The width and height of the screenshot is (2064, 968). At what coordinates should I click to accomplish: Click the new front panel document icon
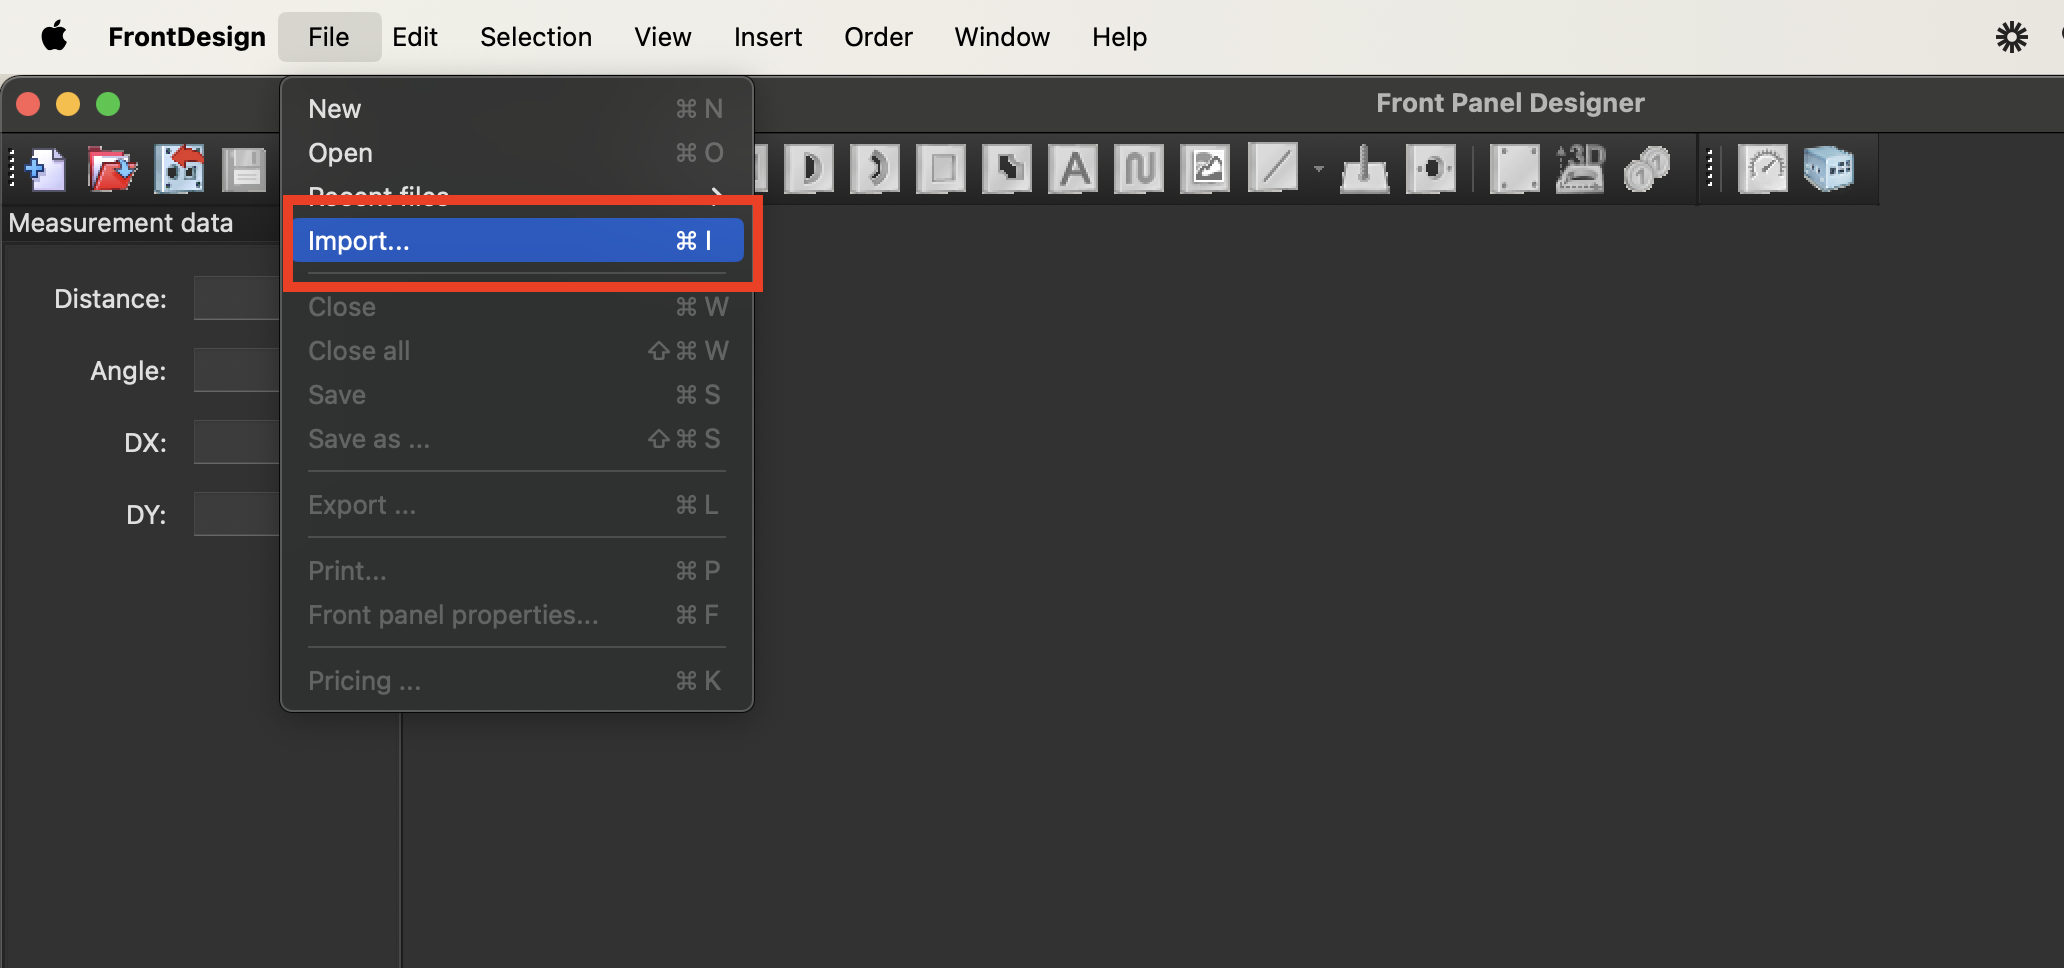46,169
